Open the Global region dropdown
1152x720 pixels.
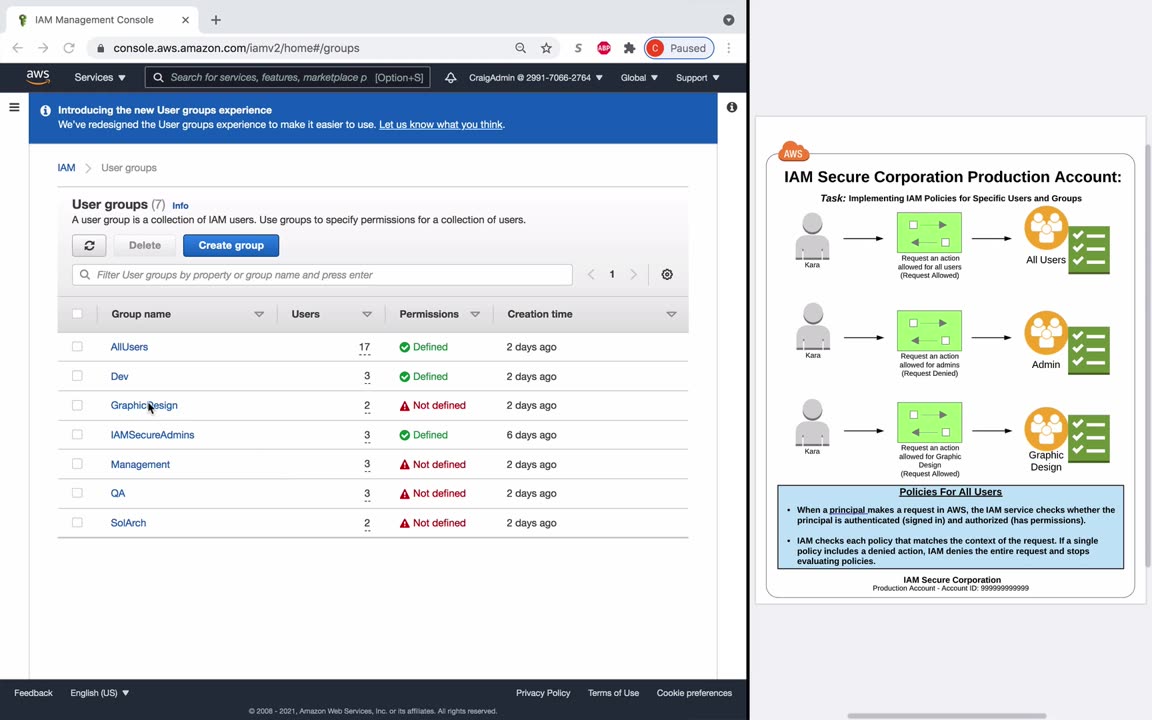tap(638, 77)
